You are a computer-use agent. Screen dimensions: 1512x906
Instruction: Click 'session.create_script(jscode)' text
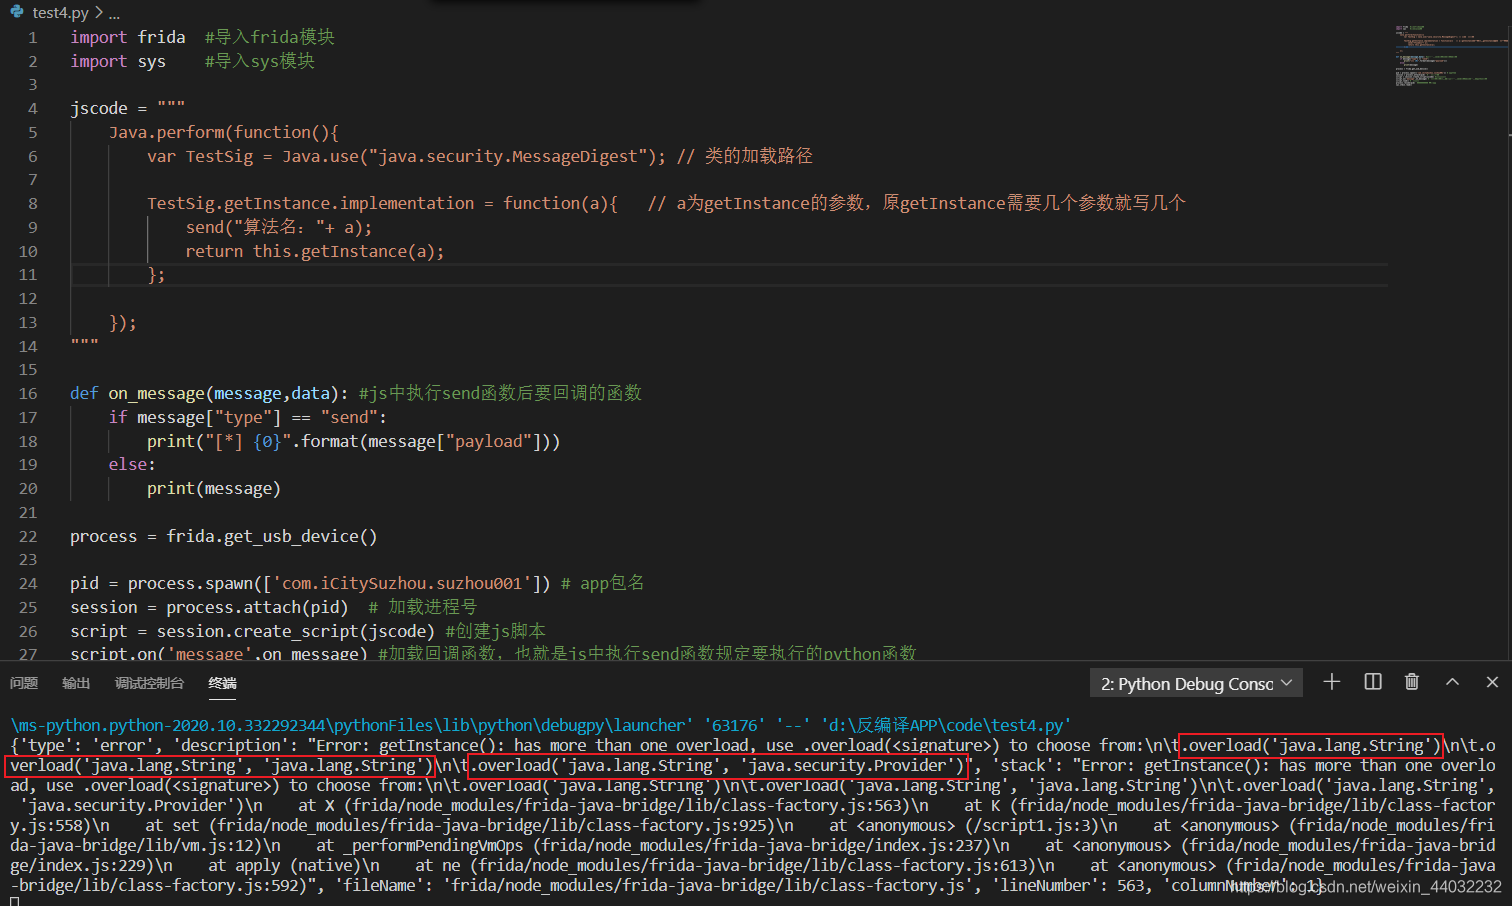pyautogui.click(x=296, y=632)
